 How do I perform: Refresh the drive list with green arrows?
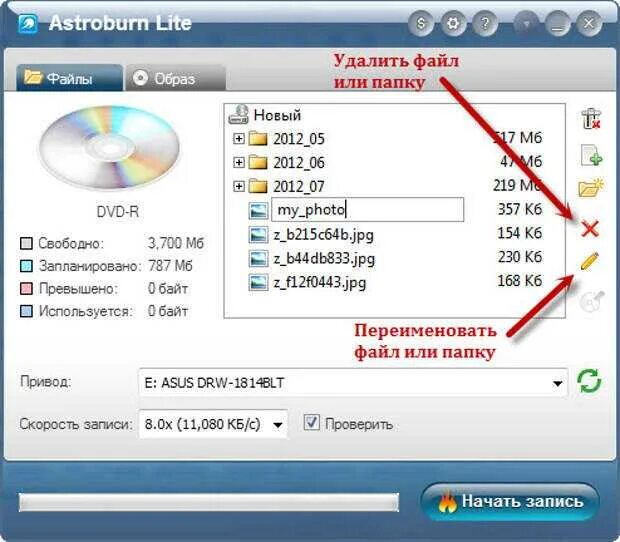tap(589, 381)
